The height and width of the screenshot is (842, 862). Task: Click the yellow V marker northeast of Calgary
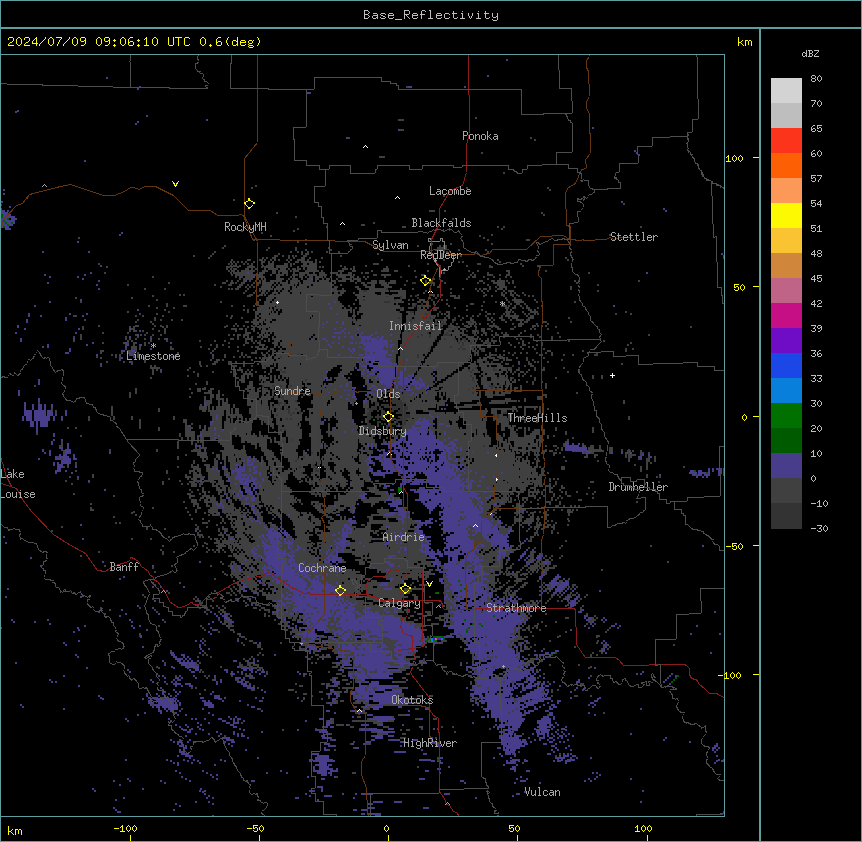(429, 584)
